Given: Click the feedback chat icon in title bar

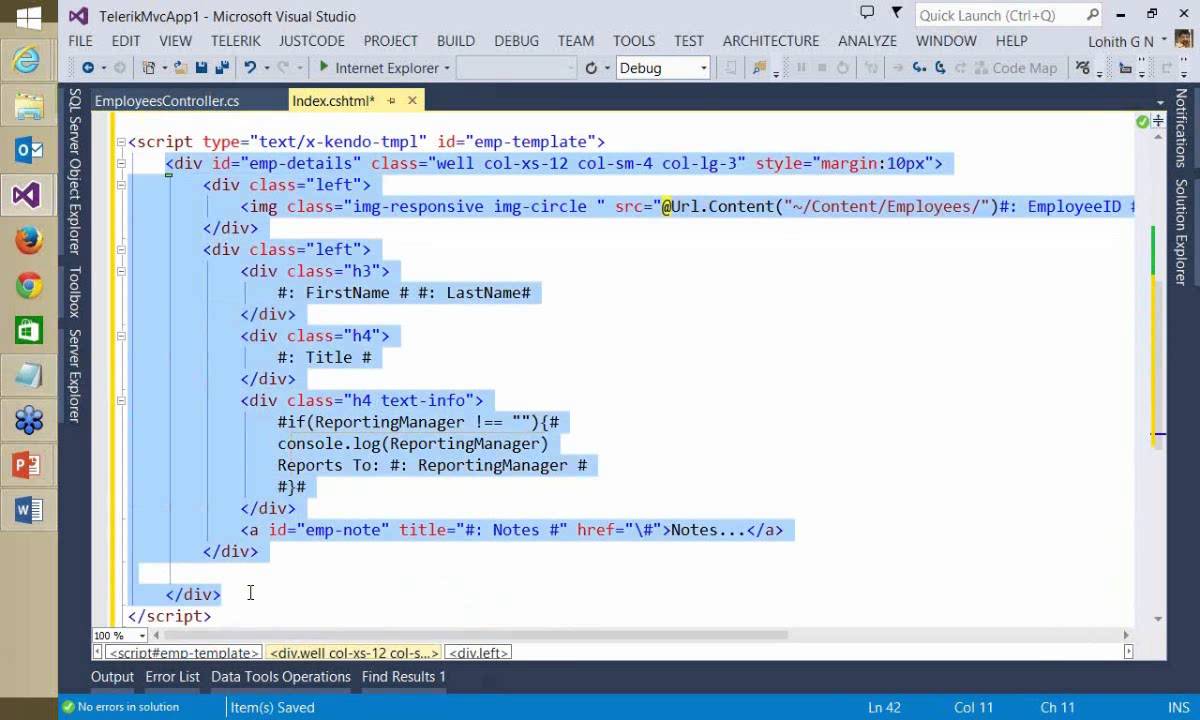Looking at the screenshot, I should 867,14.
